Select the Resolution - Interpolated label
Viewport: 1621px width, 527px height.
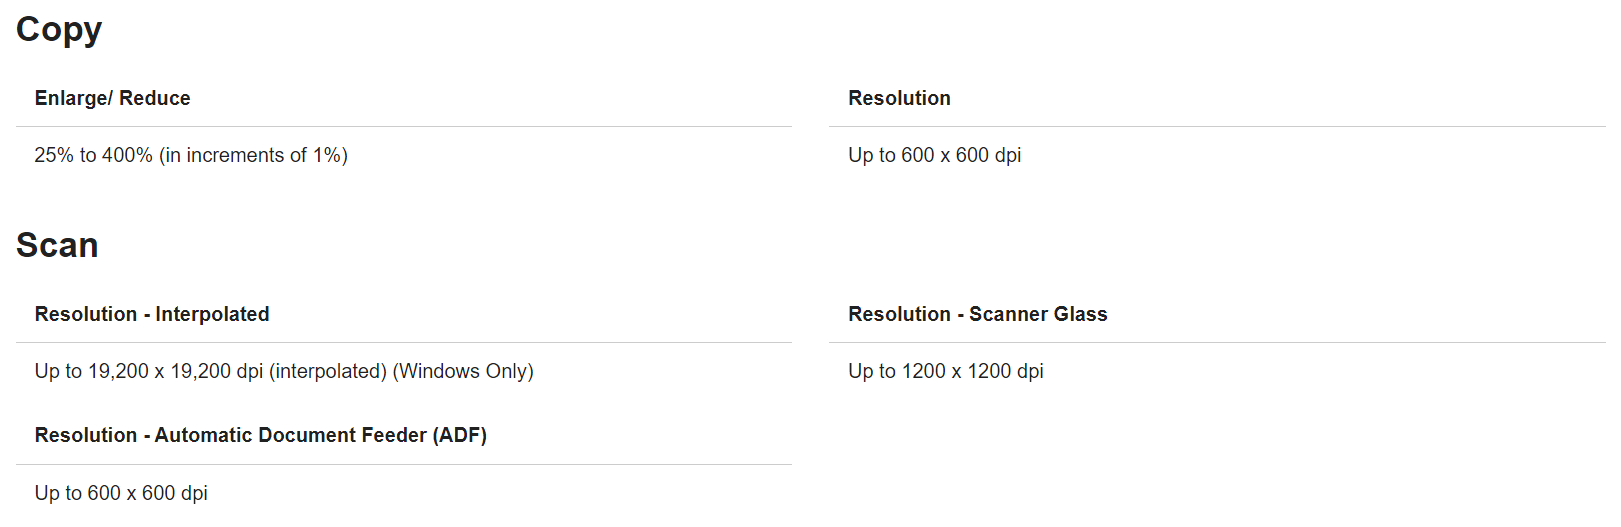(x=152, y=314)
